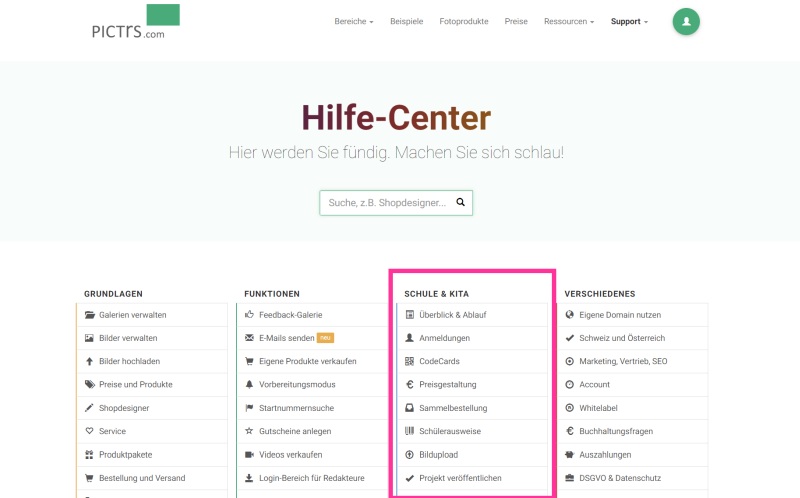Navigate to Beispiele in top menu
Screen dimensions: 800x498
(406, 21)
